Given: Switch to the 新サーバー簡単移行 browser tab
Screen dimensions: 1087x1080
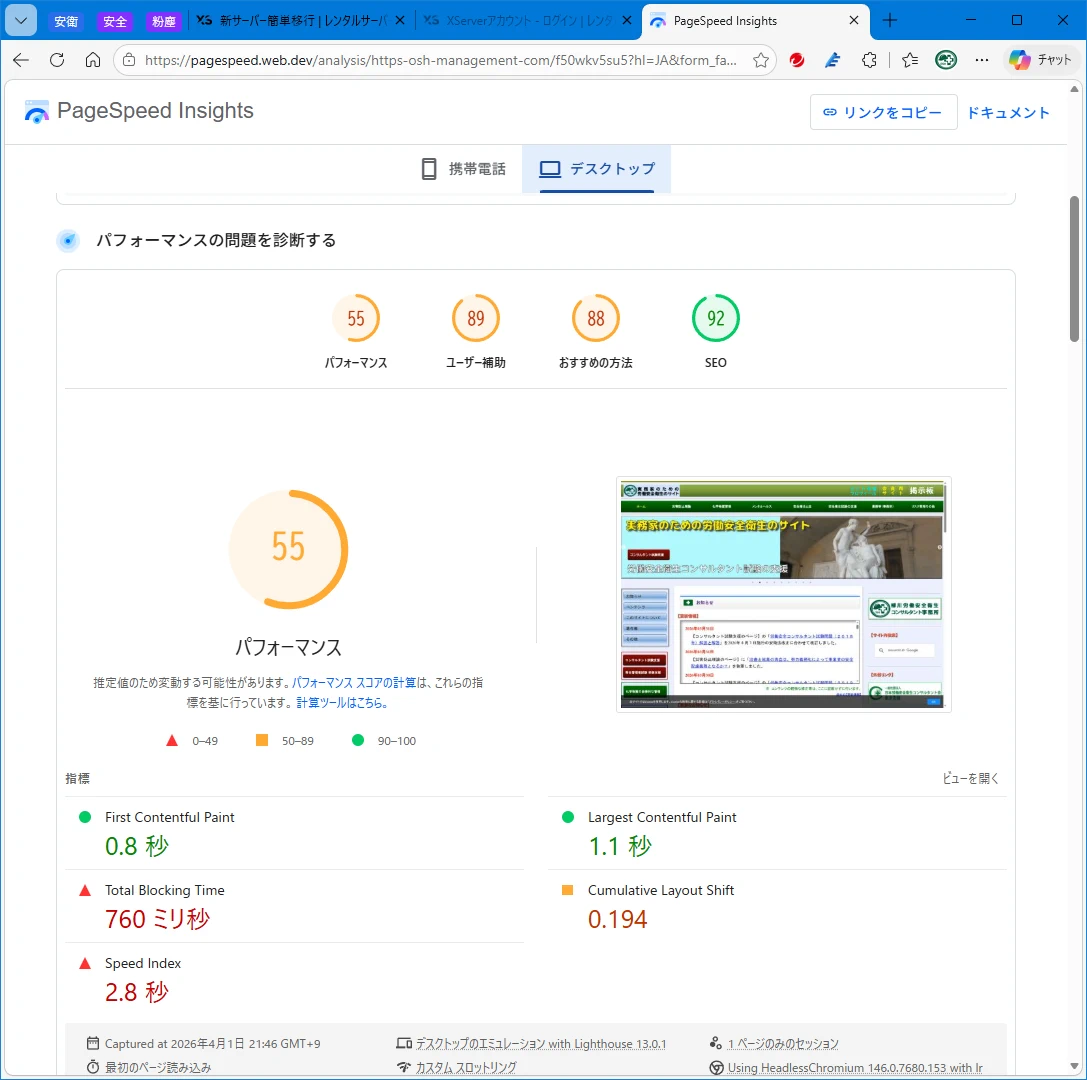Looking at the screenshot, I should tap(300, 20).
